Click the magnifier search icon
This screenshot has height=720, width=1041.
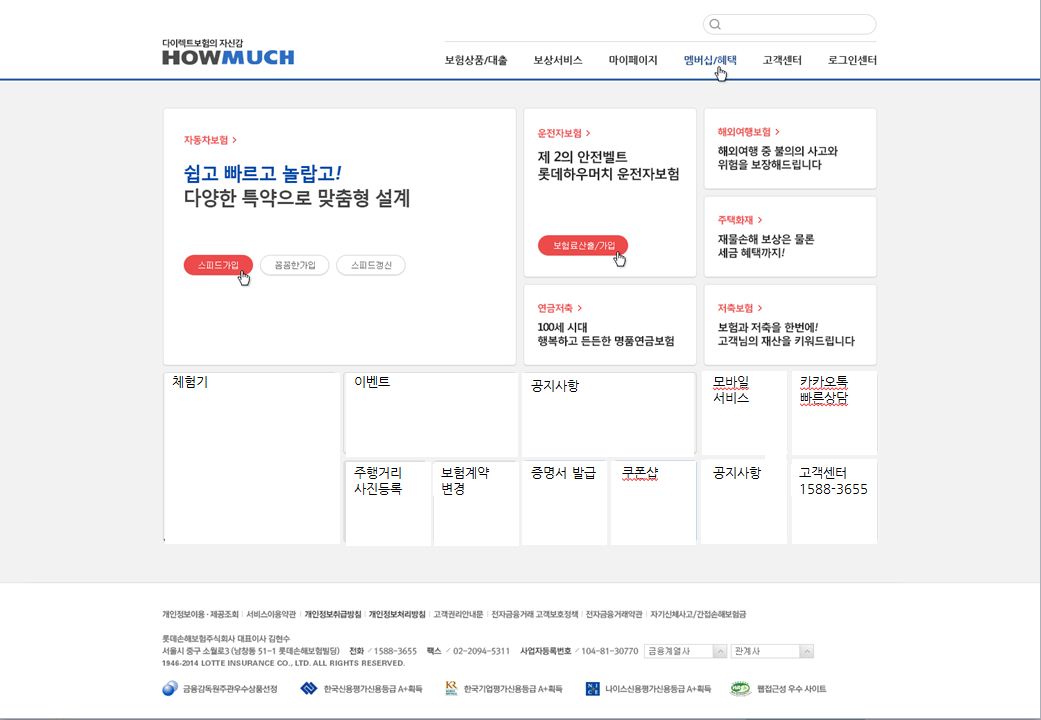click(x=715, y=25)
